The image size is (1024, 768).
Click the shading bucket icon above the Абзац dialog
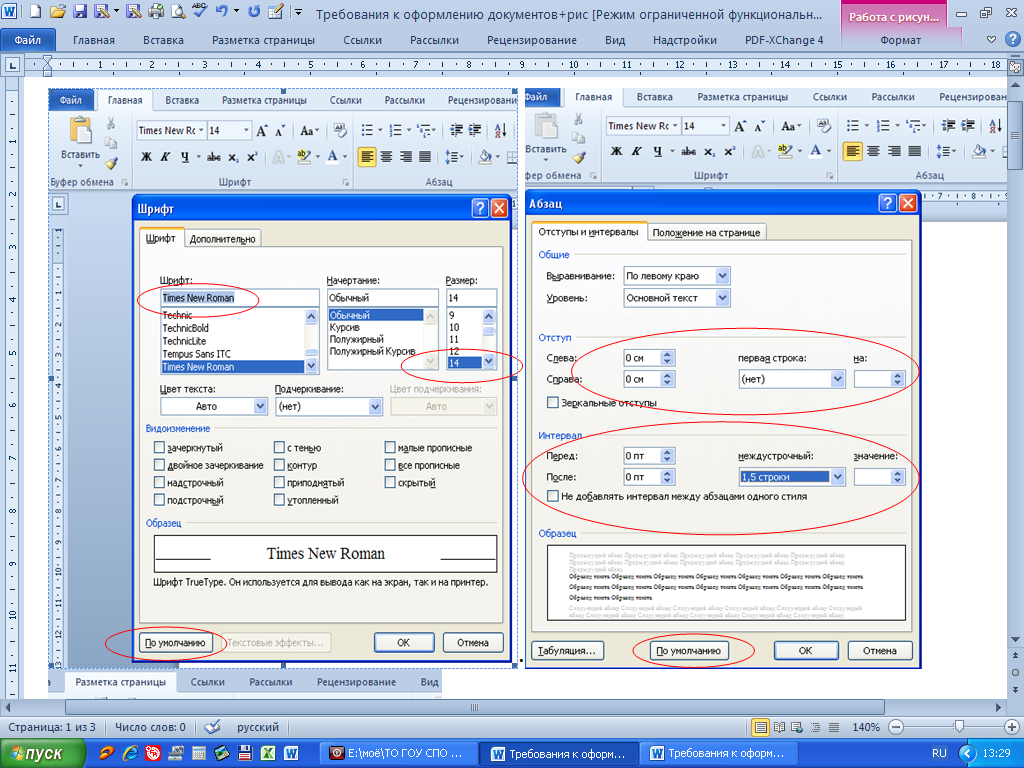coord(978,152)
